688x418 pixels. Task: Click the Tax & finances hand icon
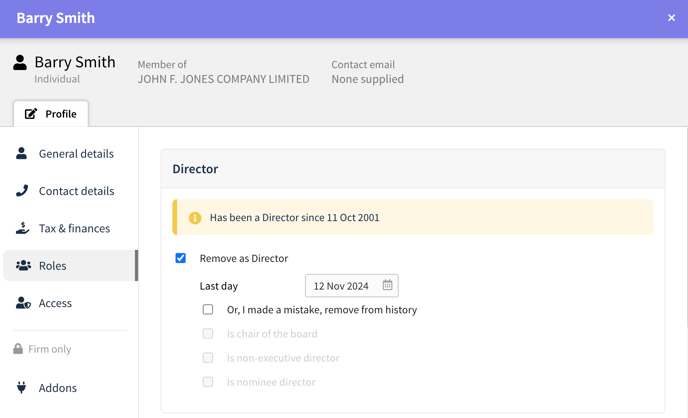(22, 228)
